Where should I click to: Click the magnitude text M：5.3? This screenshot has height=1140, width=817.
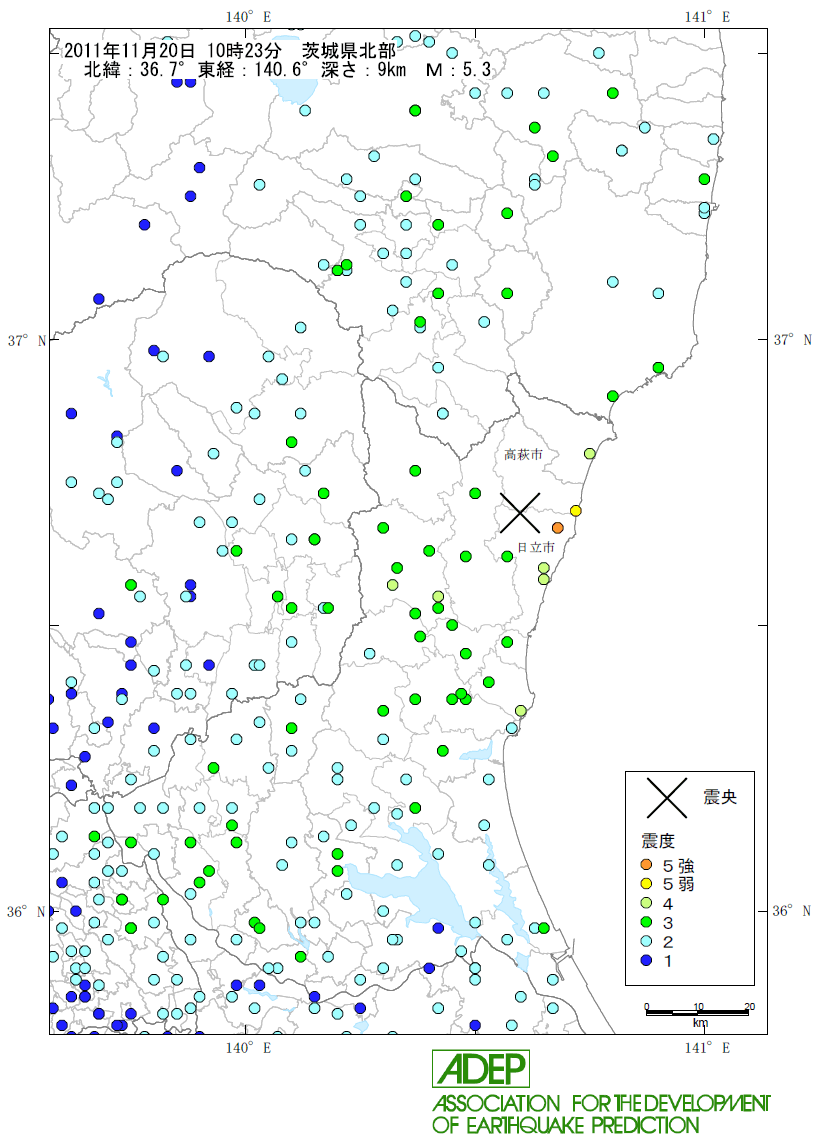tap(459, 70)
